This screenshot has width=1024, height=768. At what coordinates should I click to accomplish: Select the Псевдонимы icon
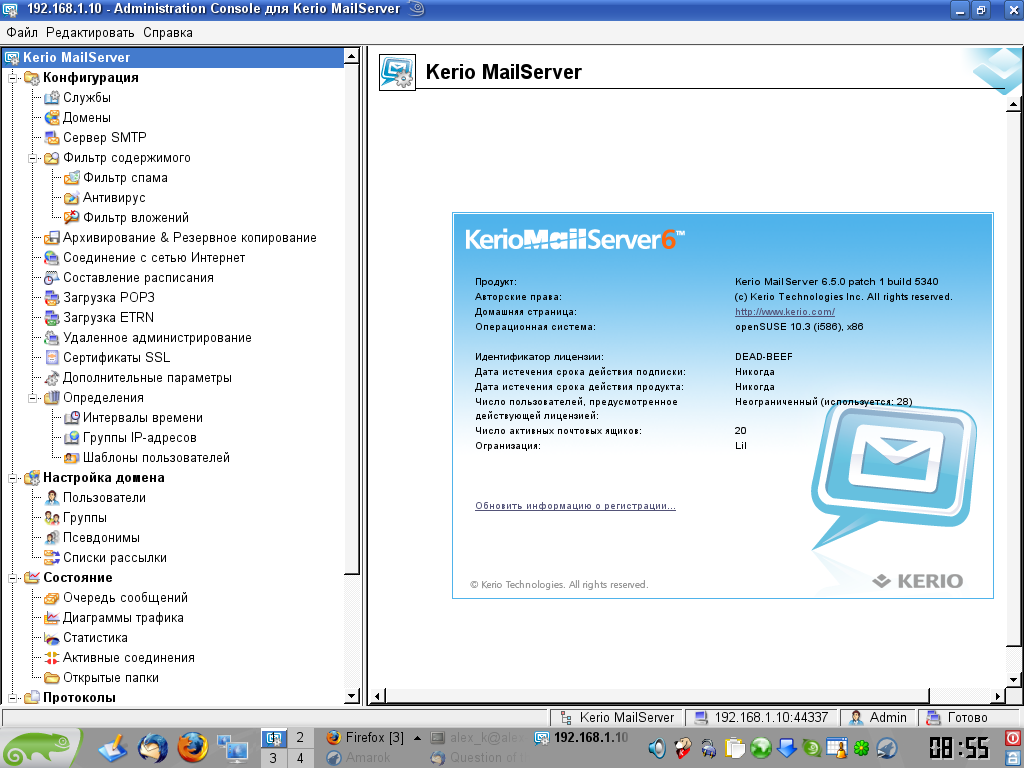(x=52, y=538)
